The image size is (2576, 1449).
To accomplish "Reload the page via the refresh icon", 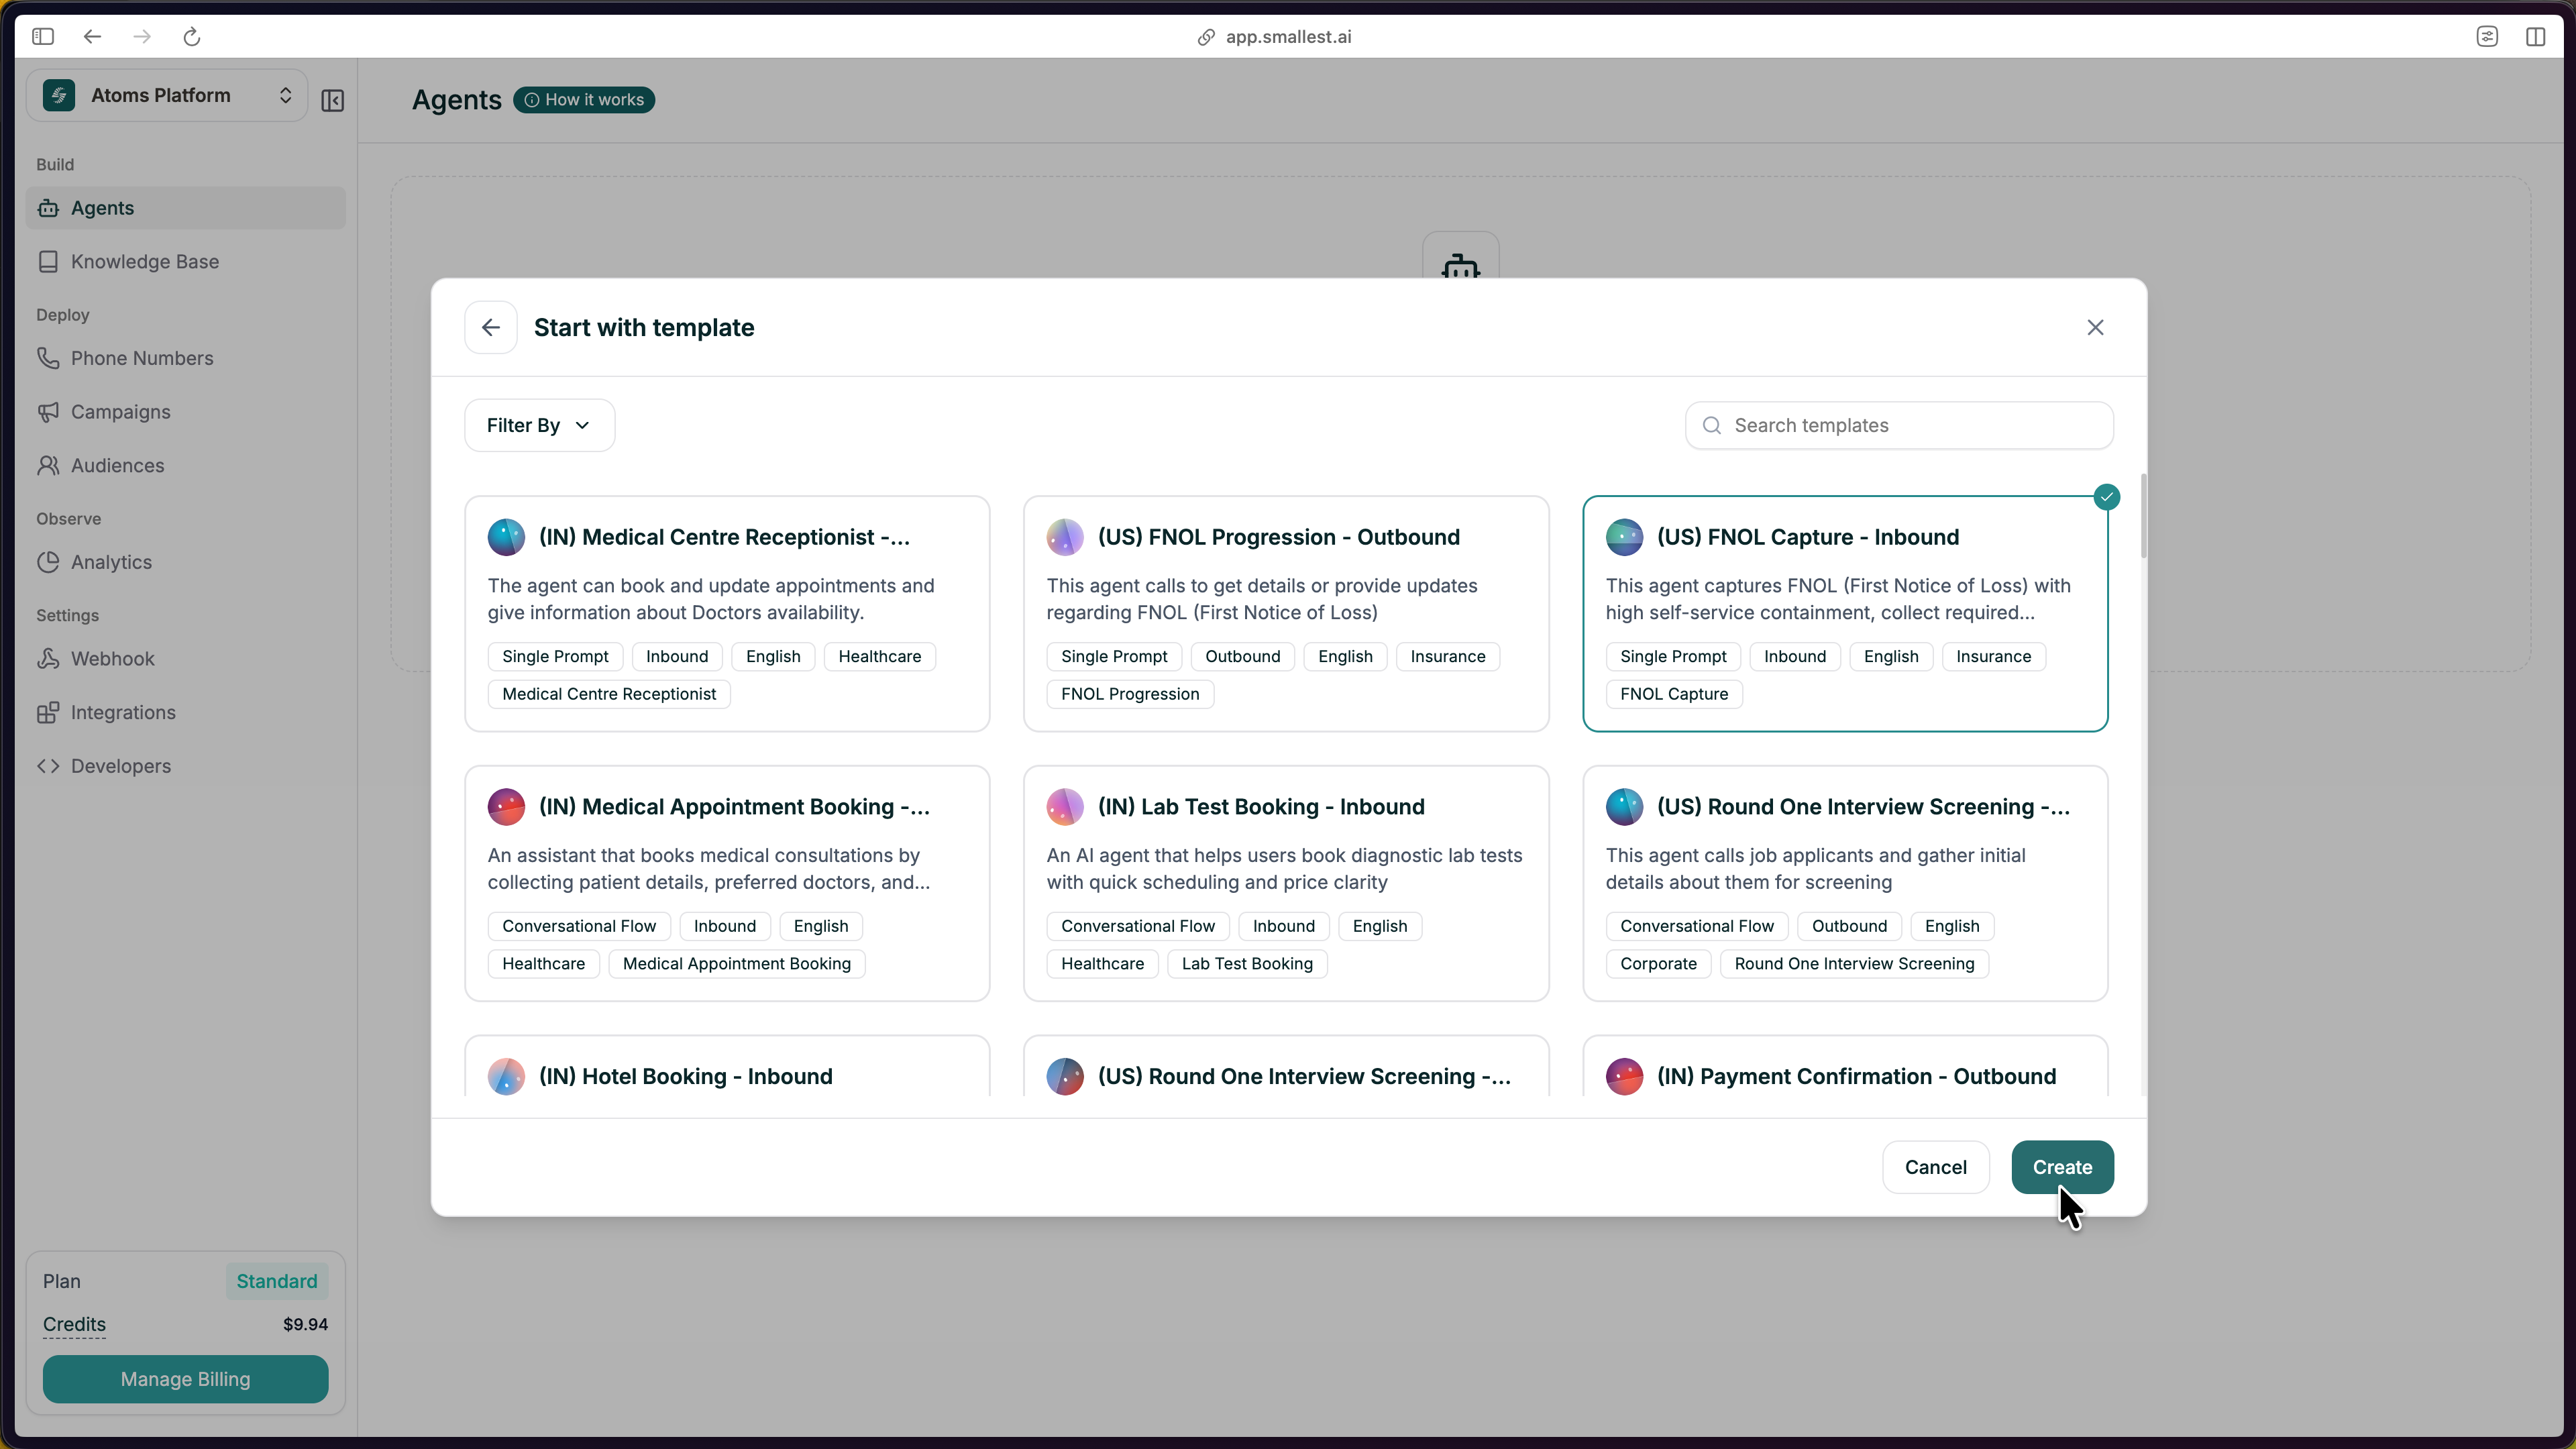I will [191, 37].
